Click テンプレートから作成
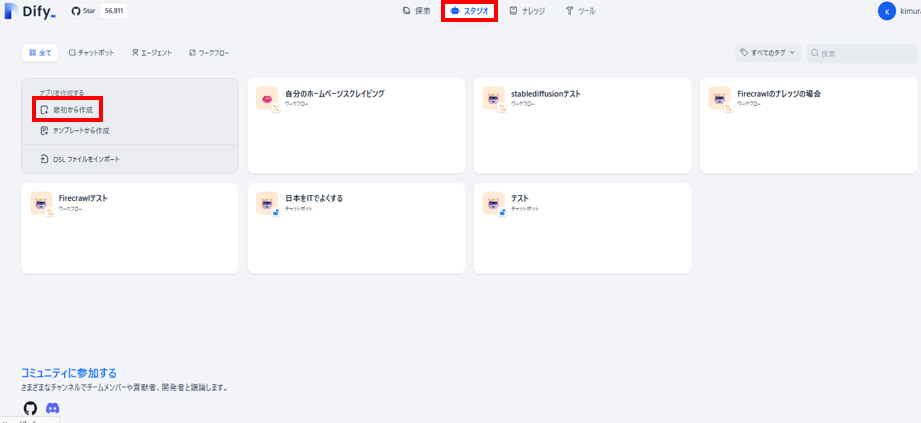The height and width of the screenshot is (423, 921). [75, 131]
